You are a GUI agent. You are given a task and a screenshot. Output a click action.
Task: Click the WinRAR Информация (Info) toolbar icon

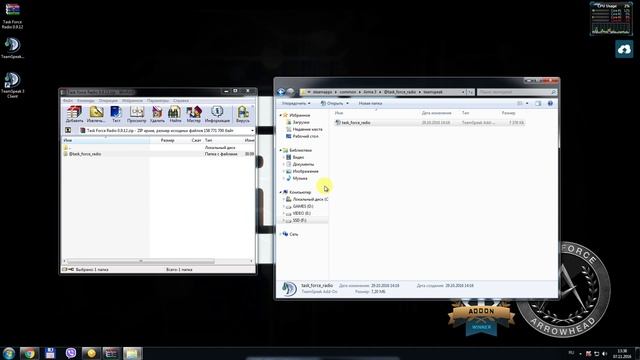217,114
